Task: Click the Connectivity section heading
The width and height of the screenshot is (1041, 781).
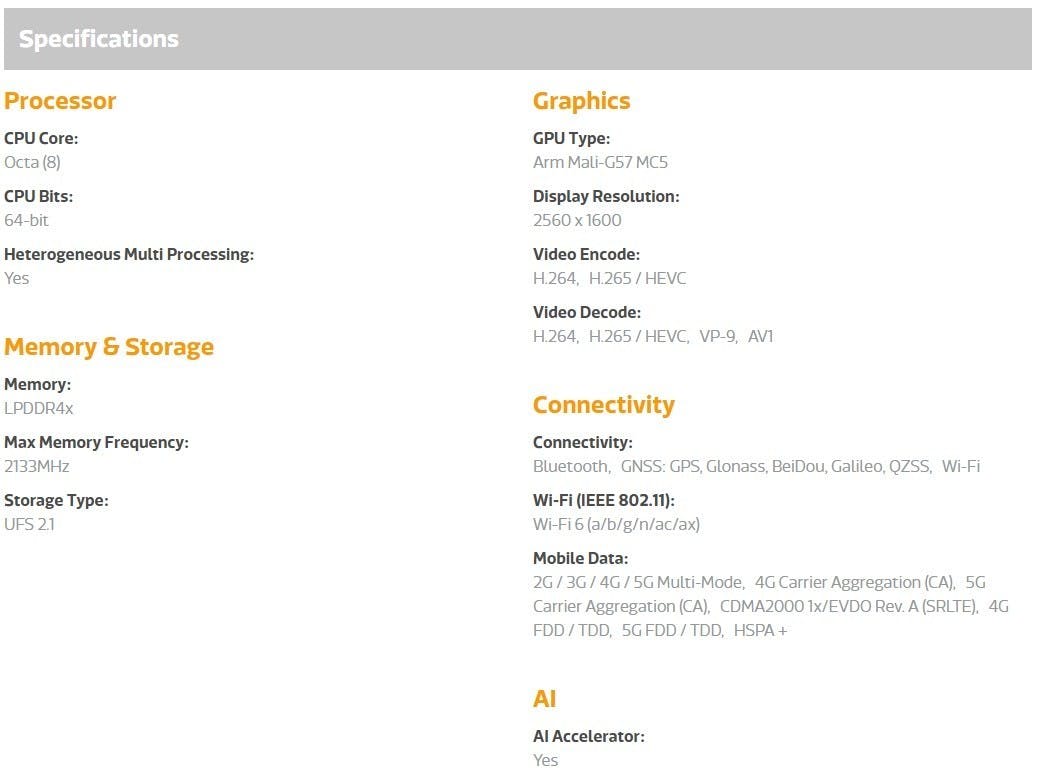Action: click(x=603, y=405)
